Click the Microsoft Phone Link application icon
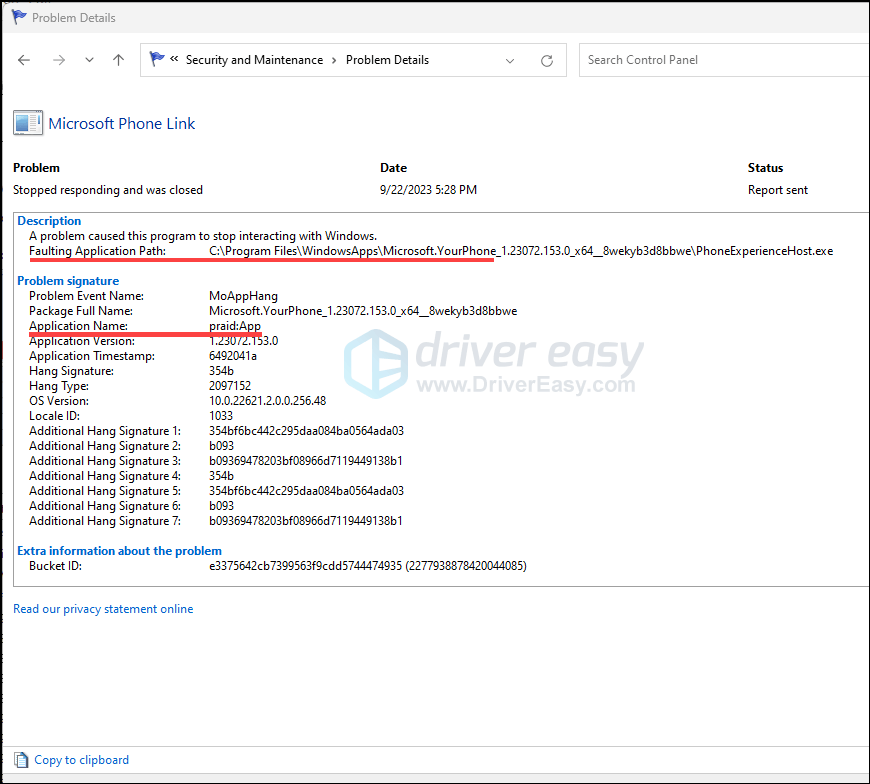 28,122
